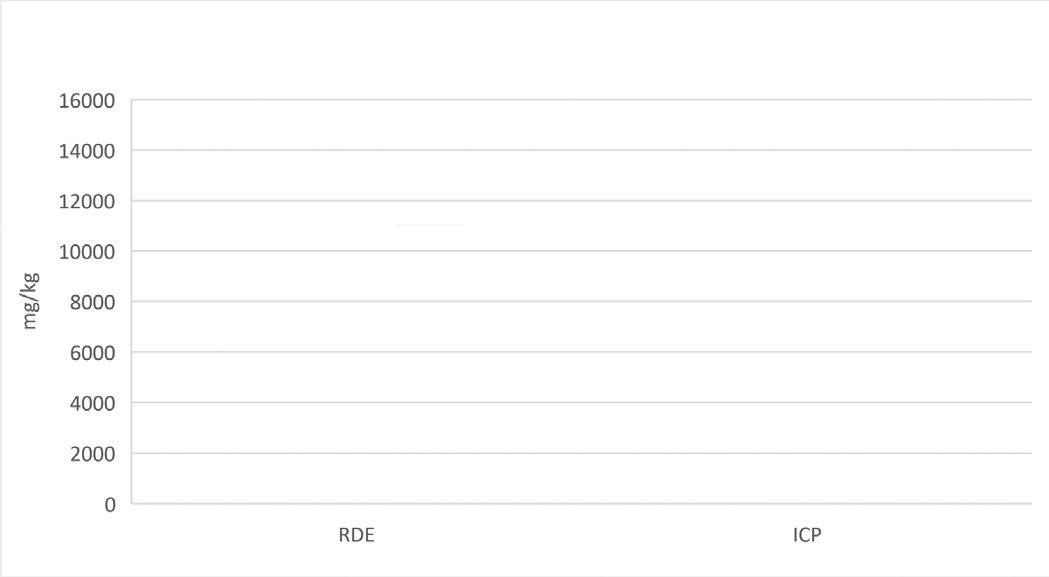This screenshot has width=1049, height=577.
Task: Click the 4000 vertical axis label
Action: click(x=93, y=403)
